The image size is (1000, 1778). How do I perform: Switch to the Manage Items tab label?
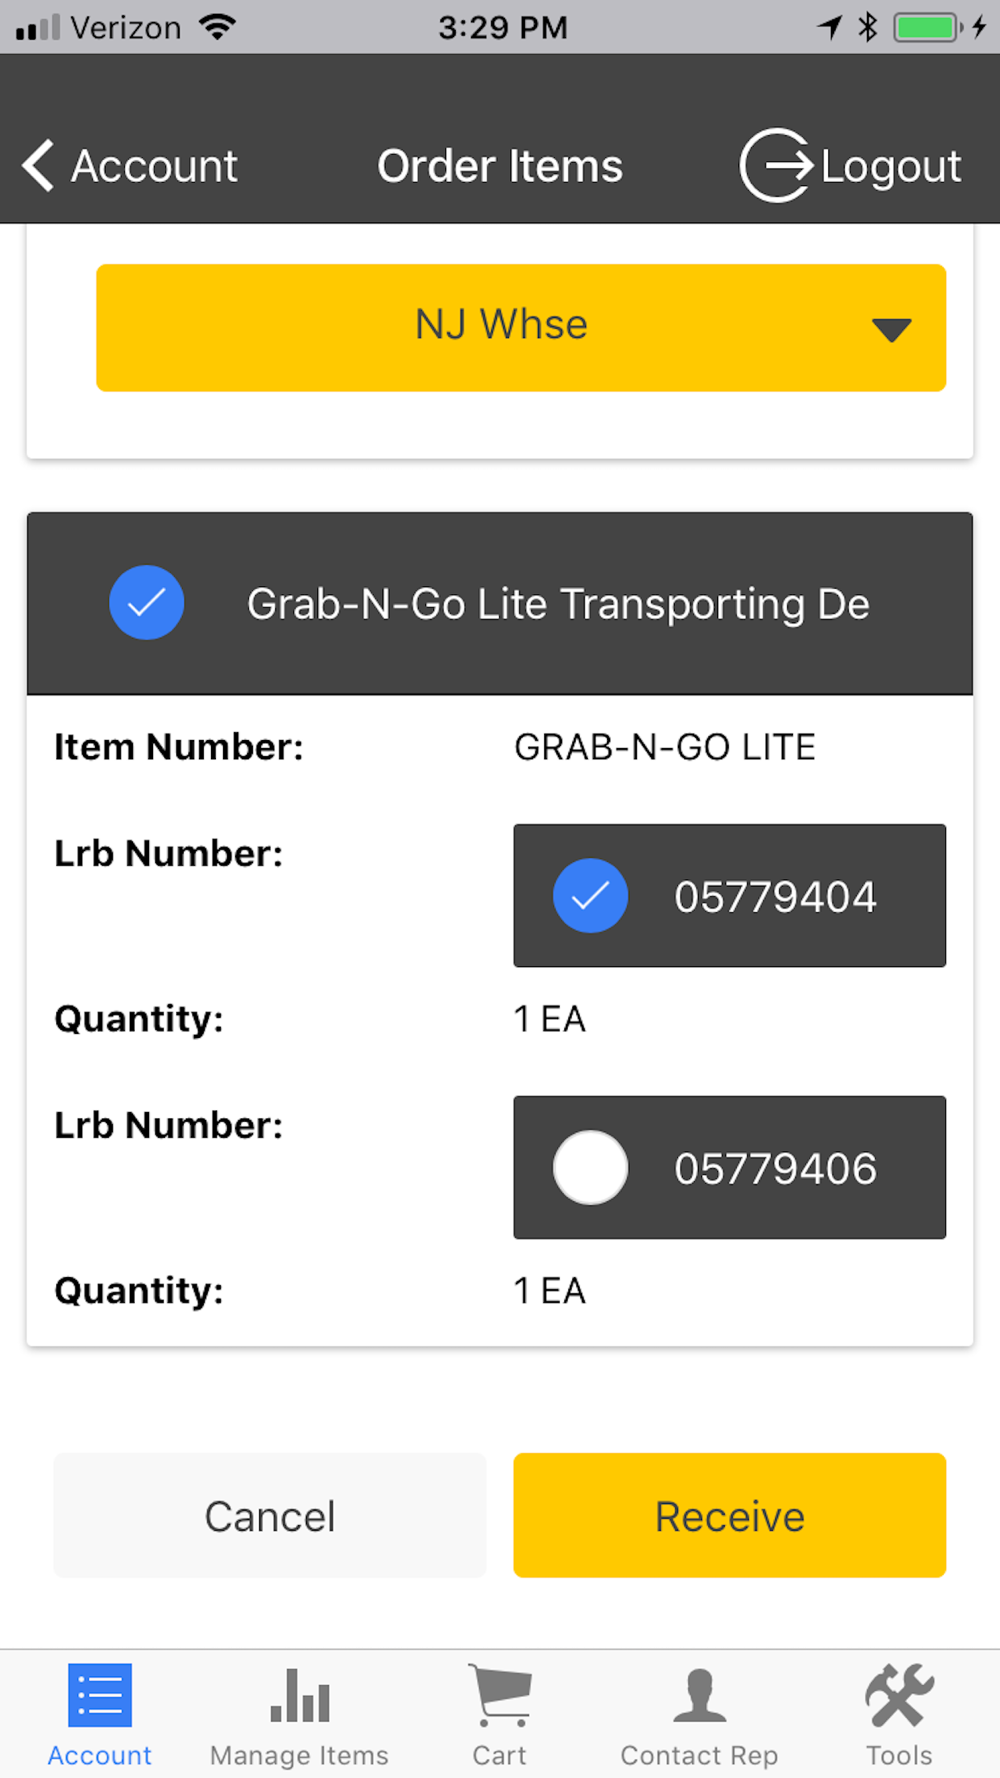pyautogui.click(x=299, y=1755)
